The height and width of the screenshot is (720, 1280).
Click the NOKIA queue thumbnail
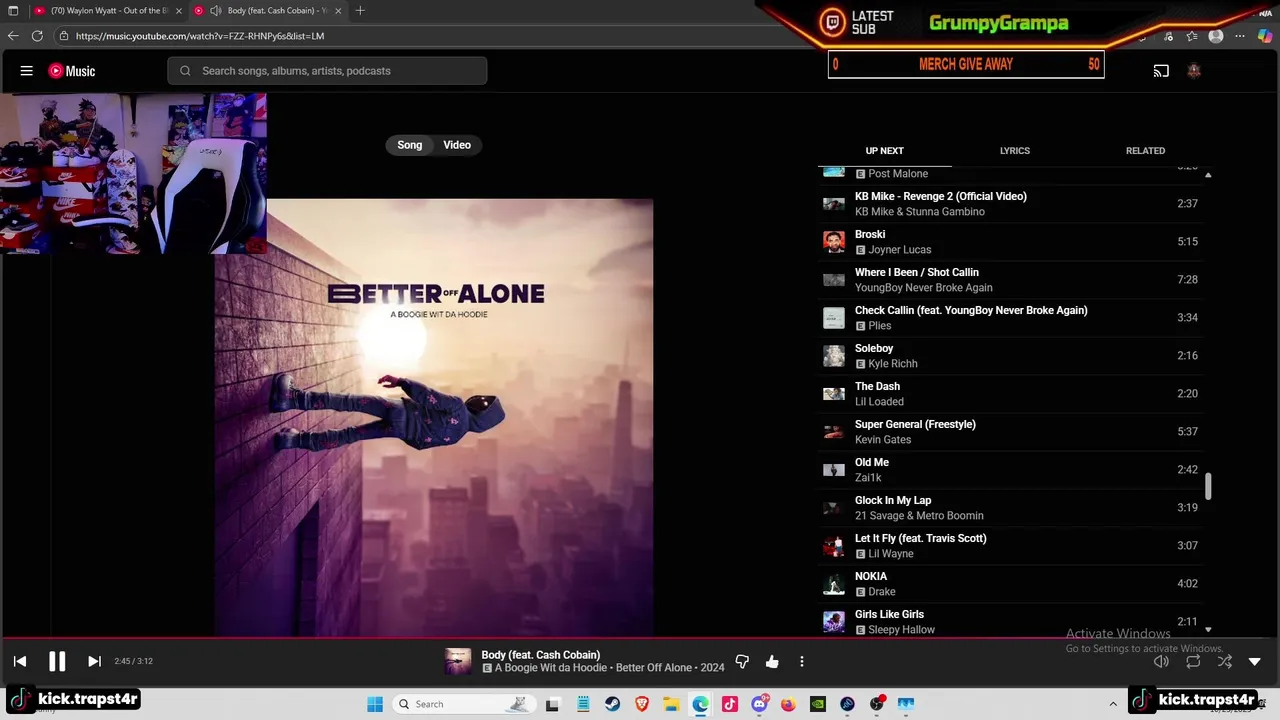tap(834, 583)
